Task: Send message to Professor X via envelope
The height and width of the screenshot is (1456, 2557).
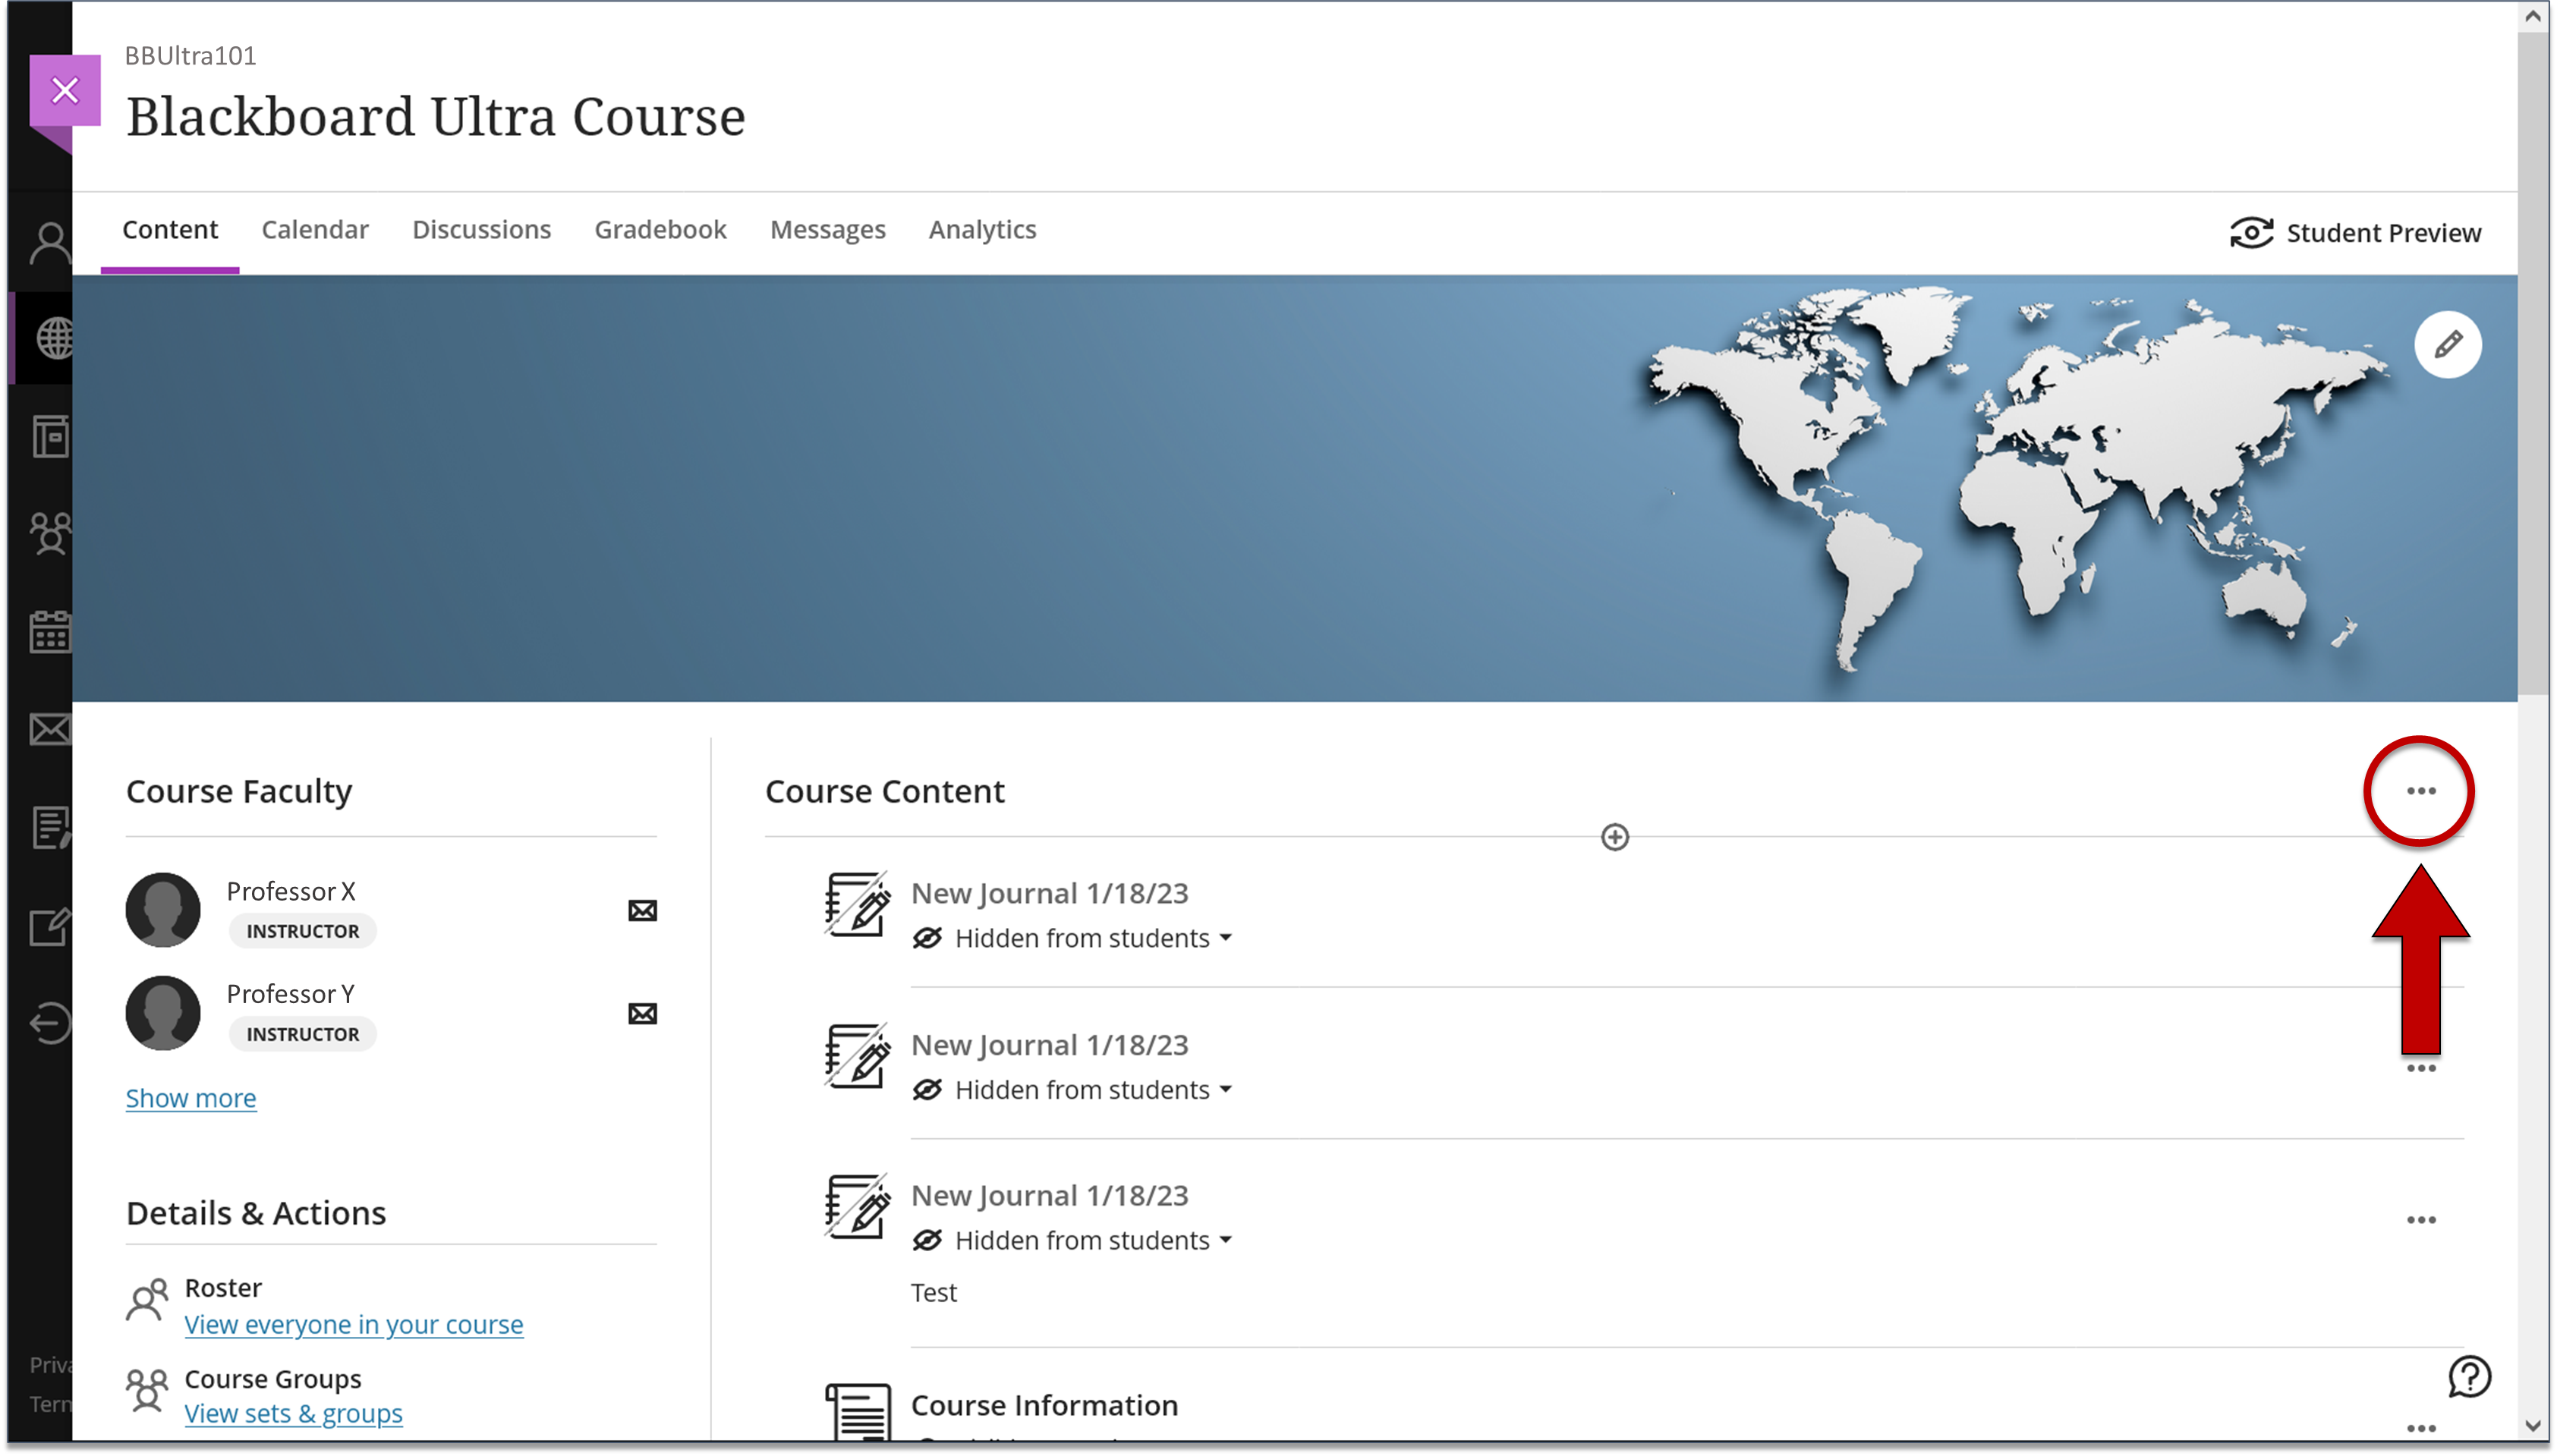Action: [642, 910]
